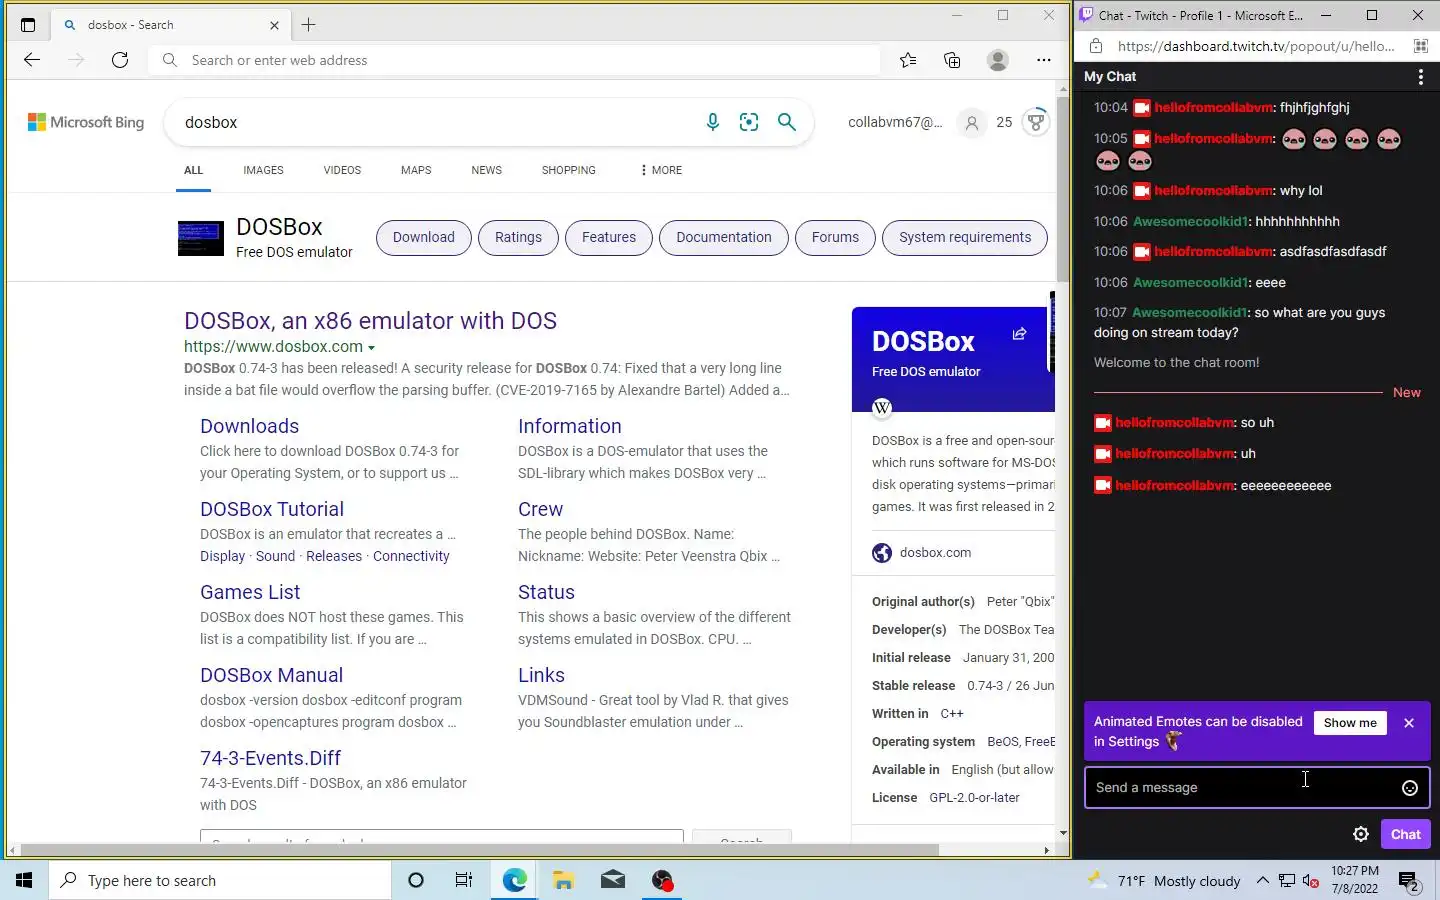Click the Features pill button
Image resolution: width=1440 pixels, height=900 pixels.
(609, 238)
